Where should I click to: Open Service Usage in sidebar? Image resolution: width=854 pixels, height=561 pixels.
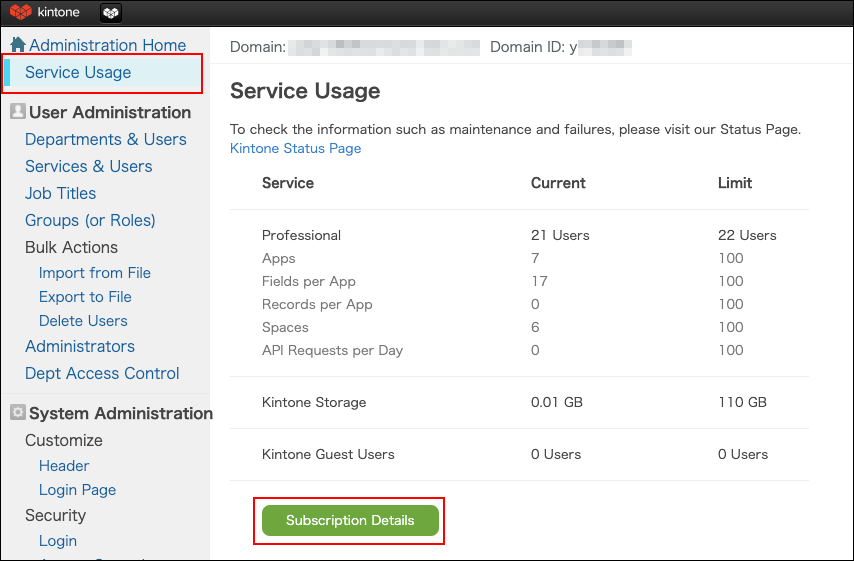click(x=78, y=72)
